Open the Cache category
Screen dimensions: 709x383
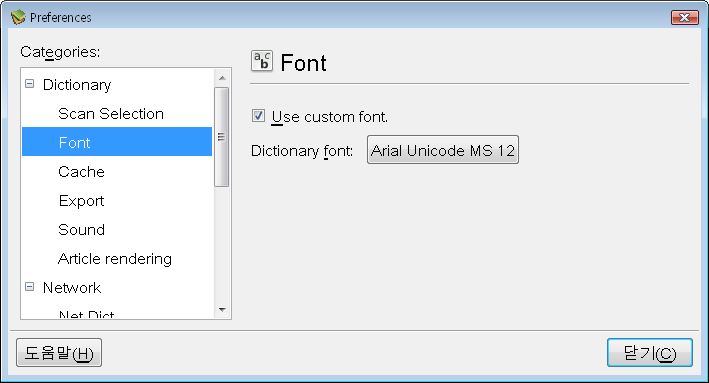coord(81,171)
